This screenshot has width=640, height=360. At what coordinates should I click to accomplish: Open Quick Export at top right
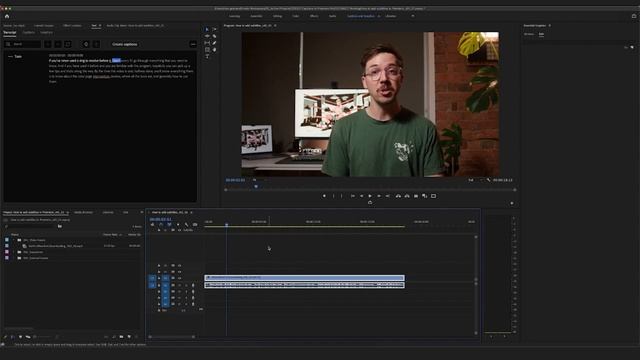coord(634,16)
